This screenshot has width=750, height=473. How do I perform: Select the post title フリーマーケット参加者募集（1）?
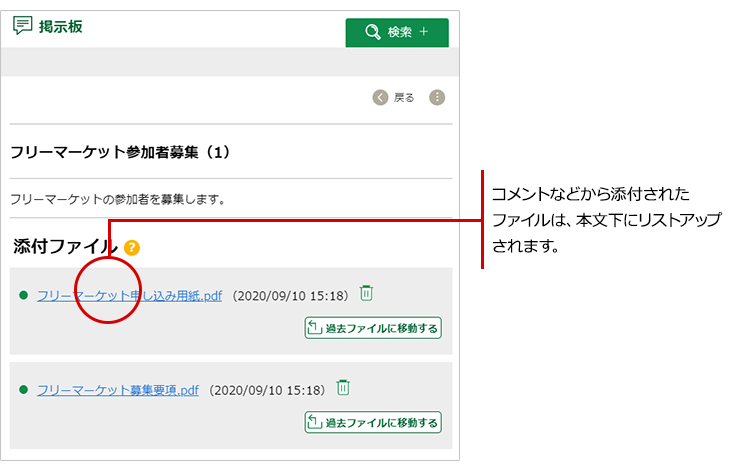click(x=120, y=153)
